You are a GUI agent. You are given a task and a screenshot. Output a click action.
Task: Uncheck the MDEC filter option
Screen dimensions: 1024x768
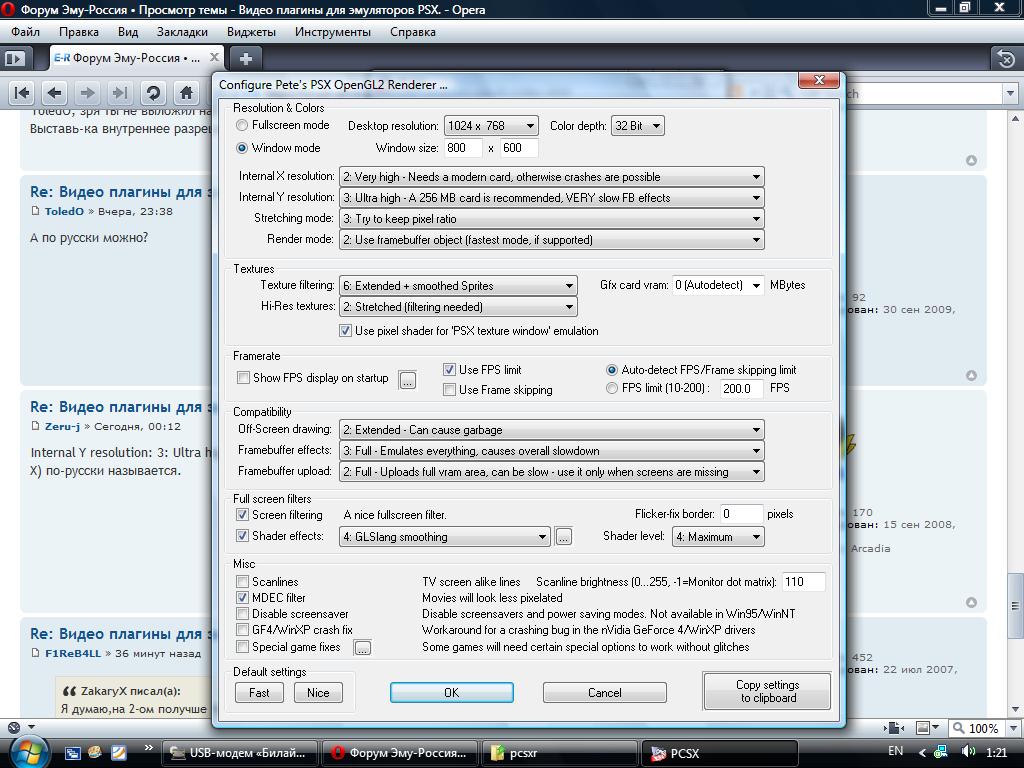click(x=243, y=598)
